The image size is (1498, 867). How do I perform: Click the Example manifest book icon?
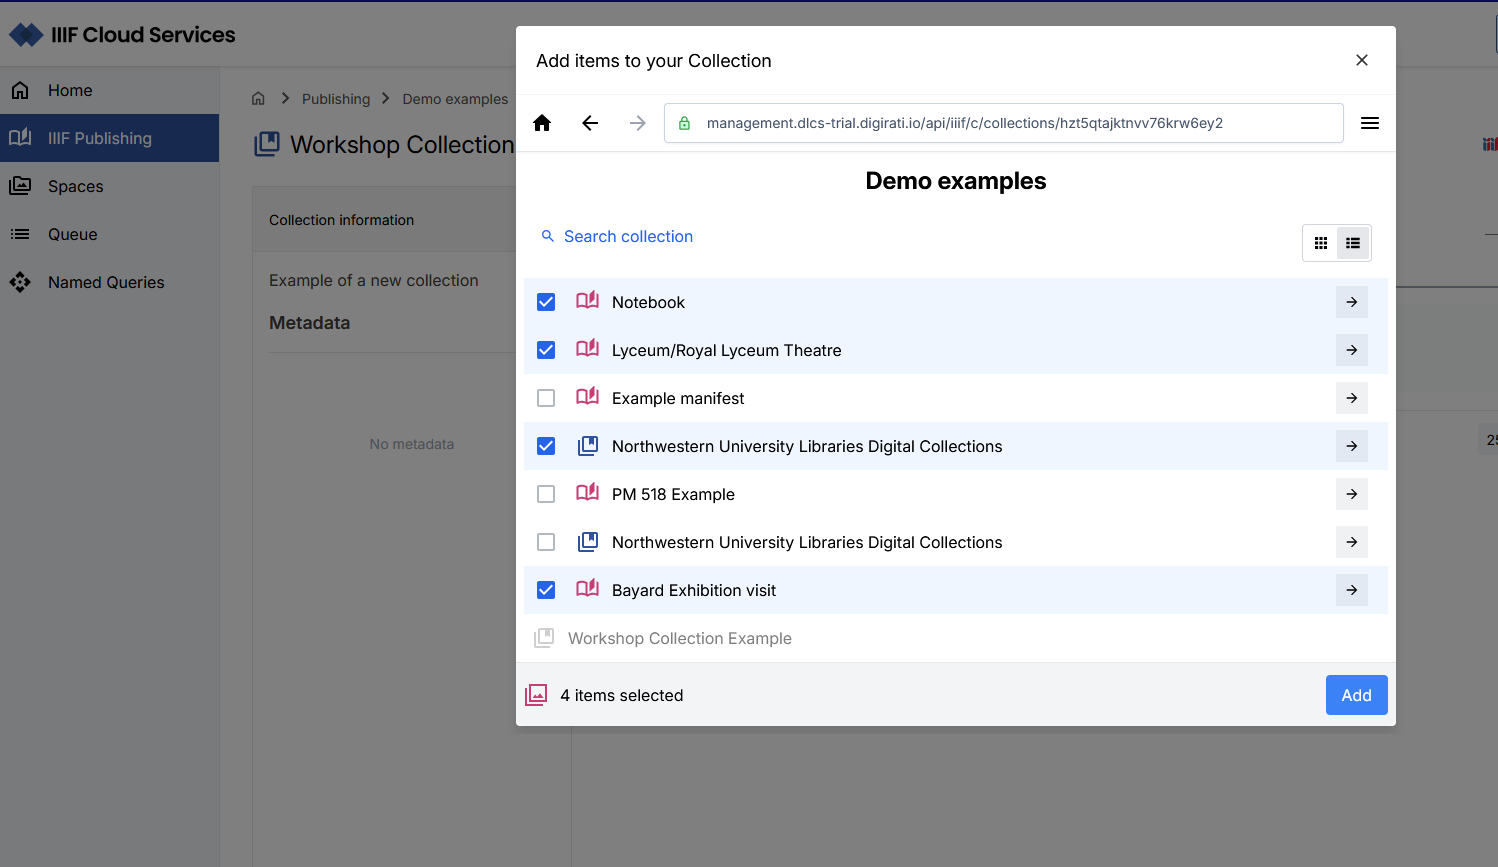tap(588, 397)
